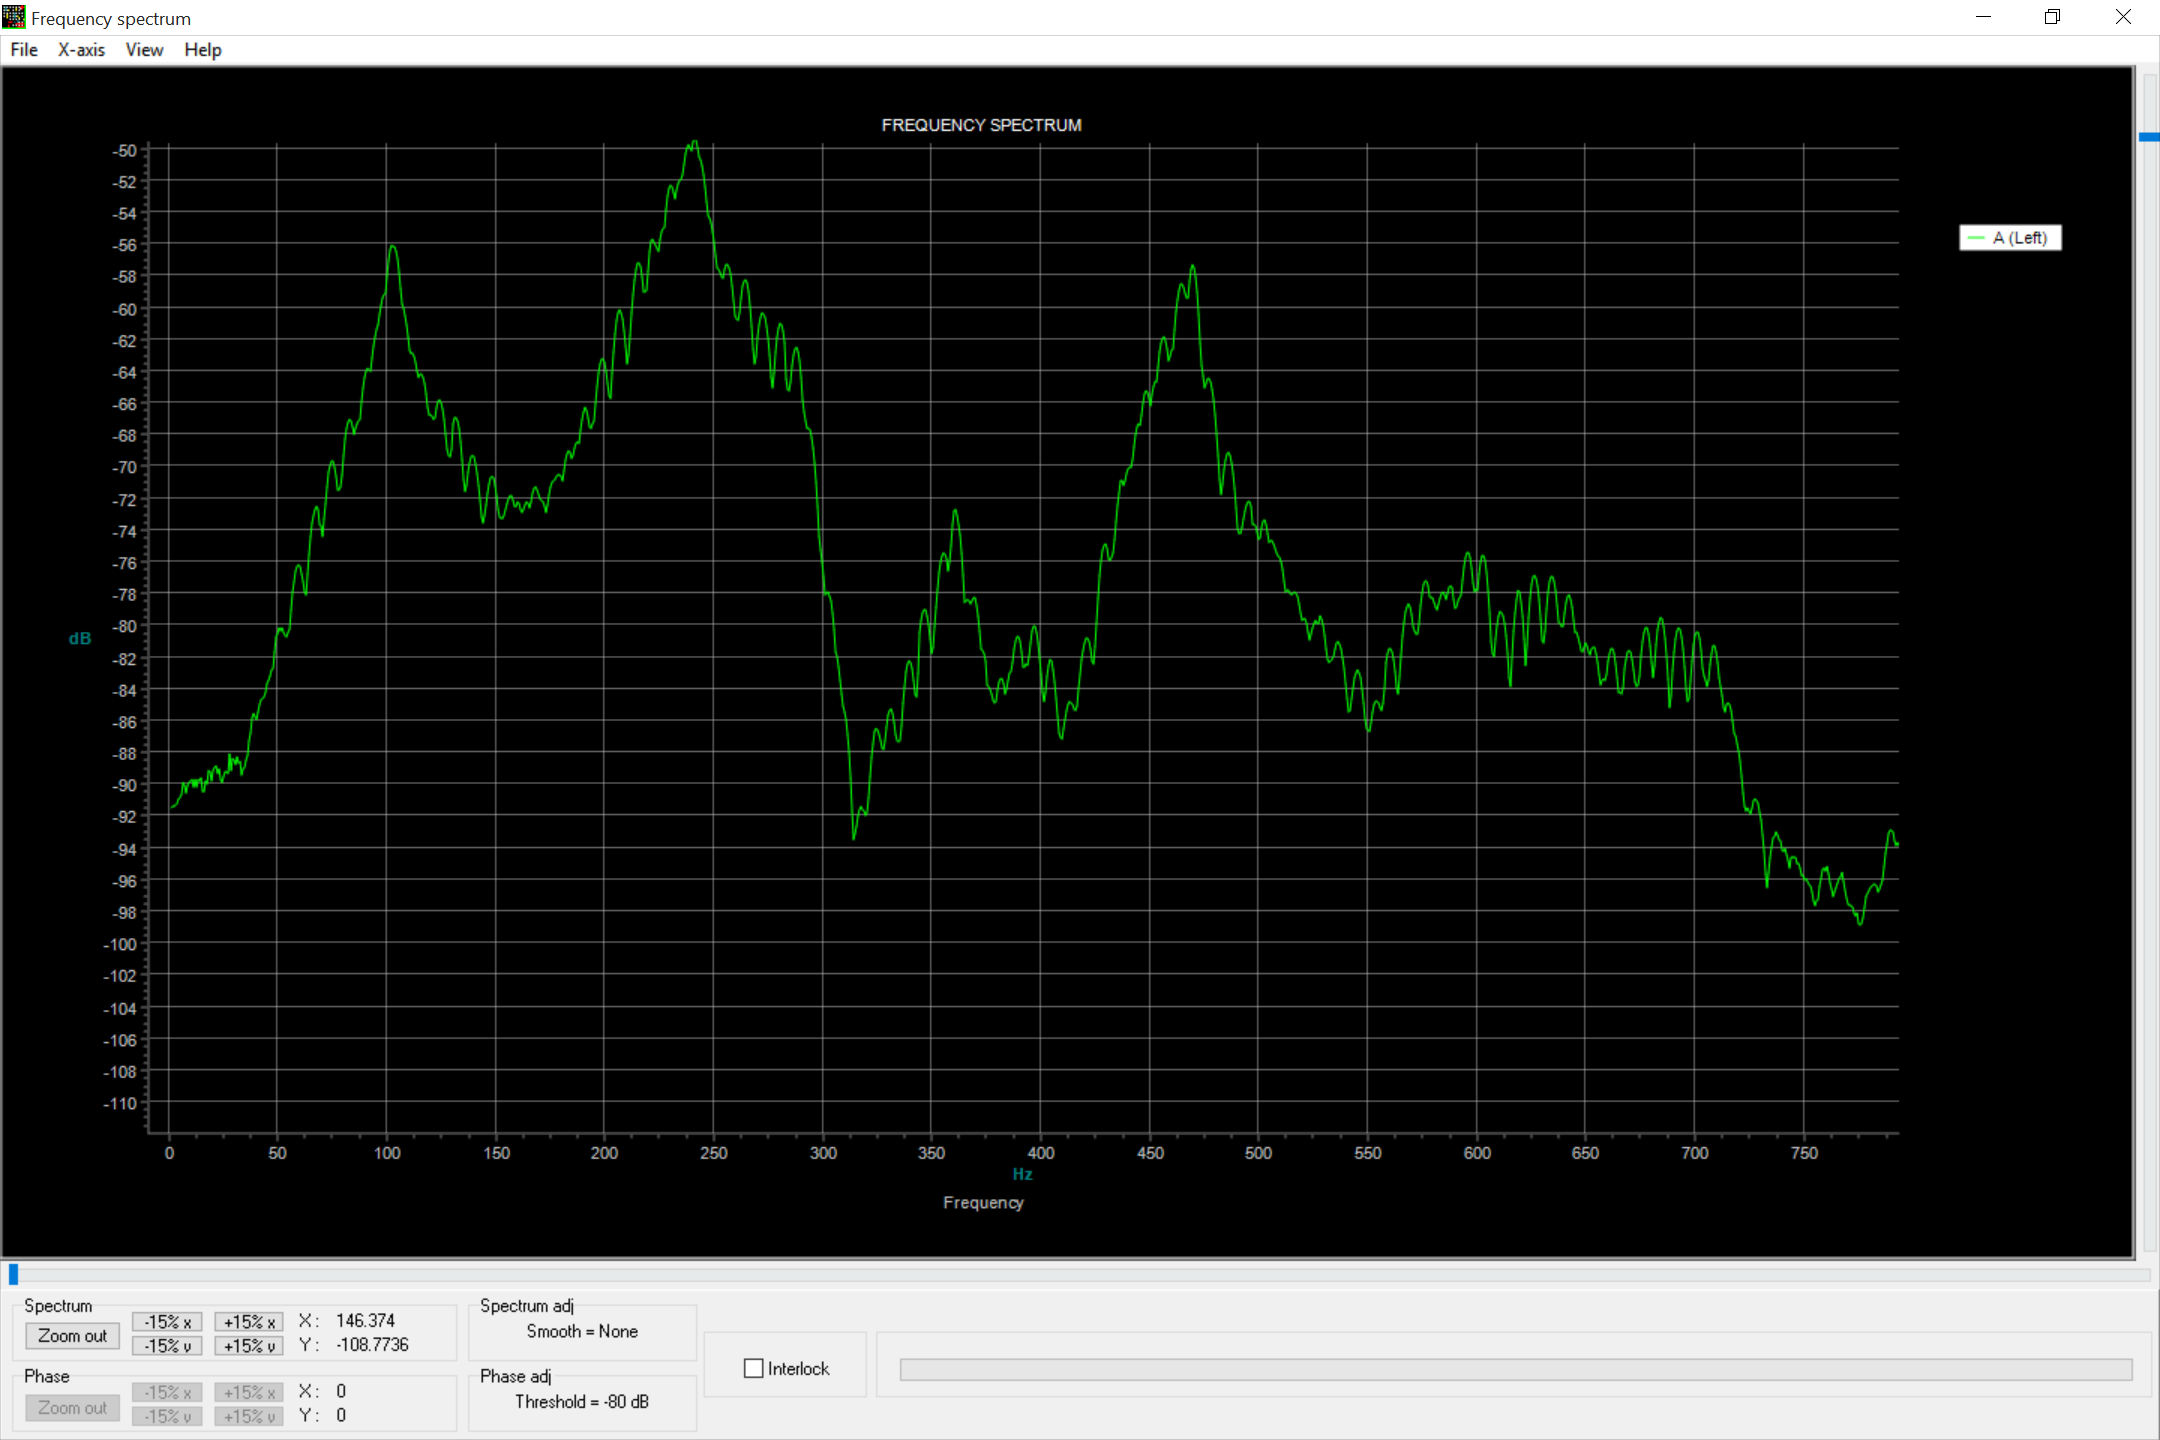Enable the Interlock checkbox
This screenshot has height=1440, width=2160.
point(754,1368)
